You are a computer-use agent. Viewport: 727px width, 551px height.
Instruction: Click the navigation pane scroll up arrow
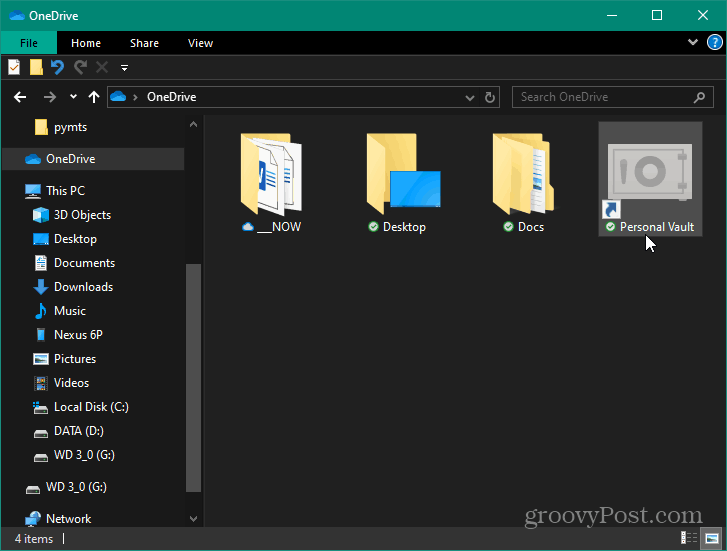tap(193, 124)
